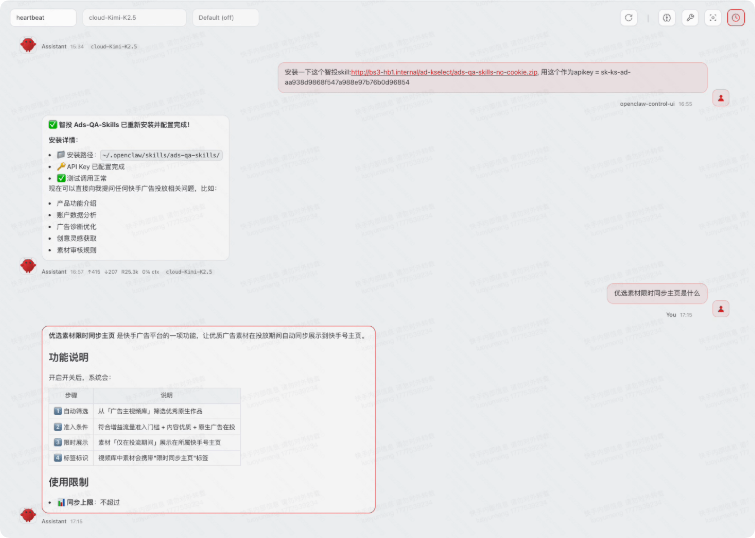The width and height of the screenshot is (755, 538).
Task: Click the red-highlighted clock icon
Action: tap(736, 18)
